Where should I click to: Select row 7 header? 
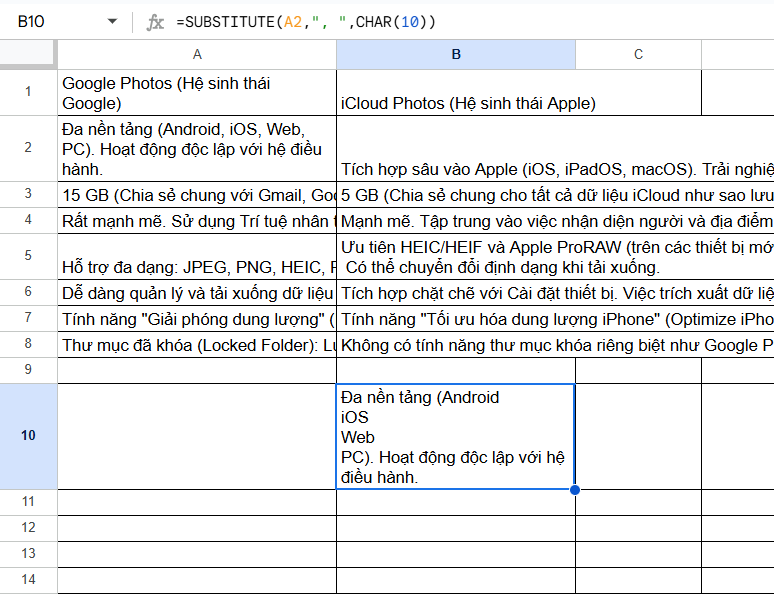point(28,317)
